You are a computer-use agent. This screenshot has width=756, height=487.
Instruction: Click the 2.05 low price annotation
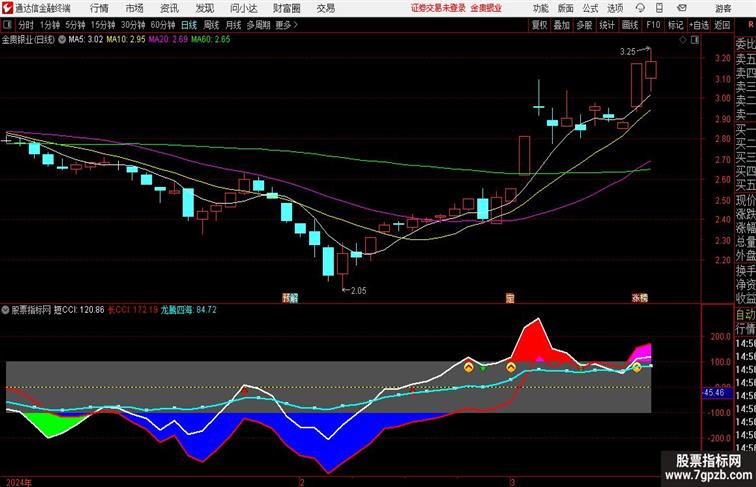[358, 291]
